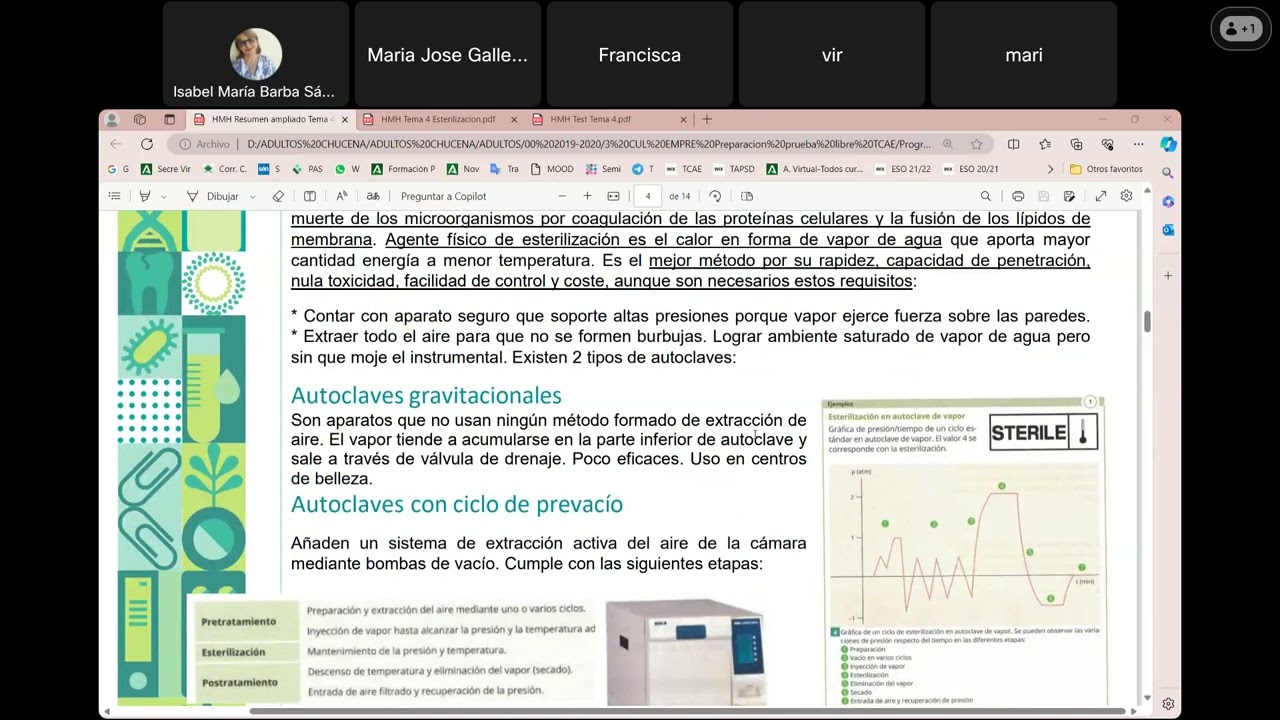
Task: Open the MOOD bookmark
Action: 552,169
